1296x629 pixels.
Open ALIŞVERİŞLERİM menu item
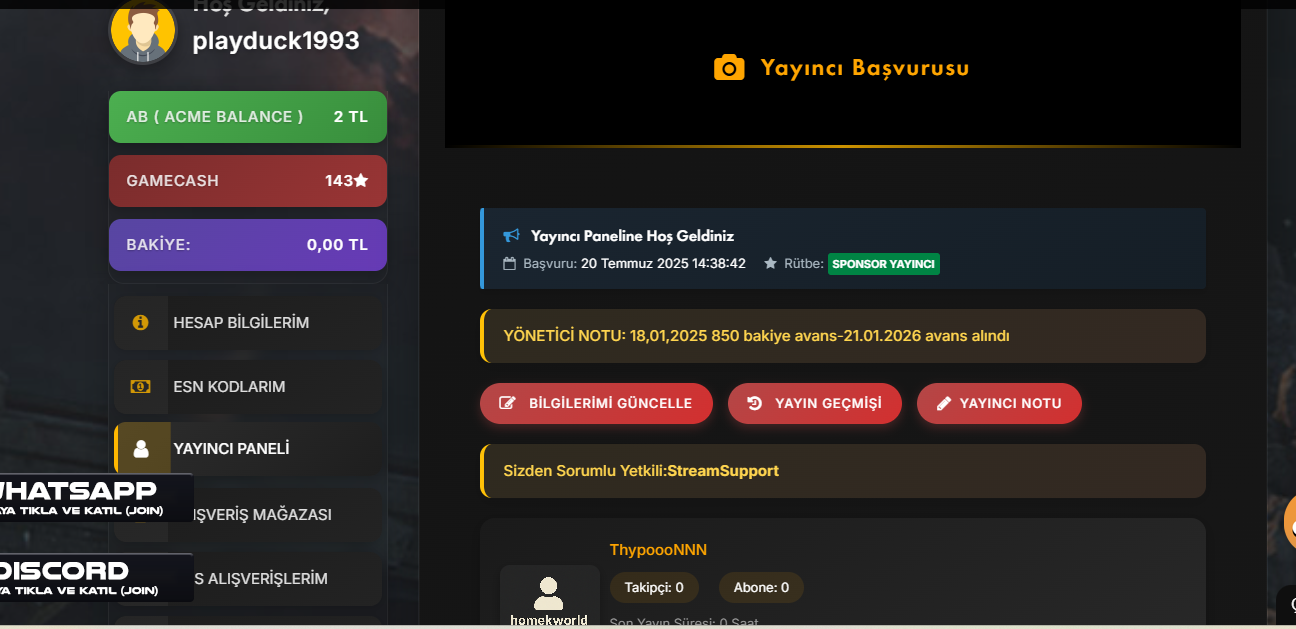coord(260,578)
